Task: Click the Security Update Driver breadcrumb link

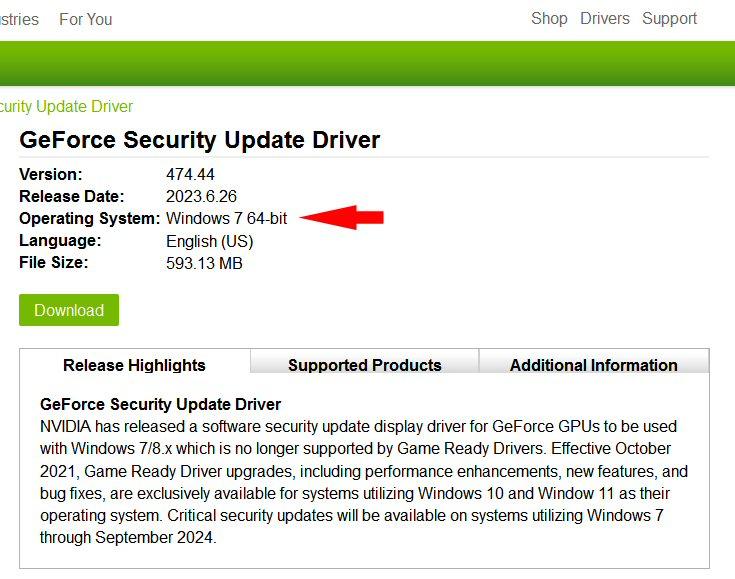Action: point(66,106)
